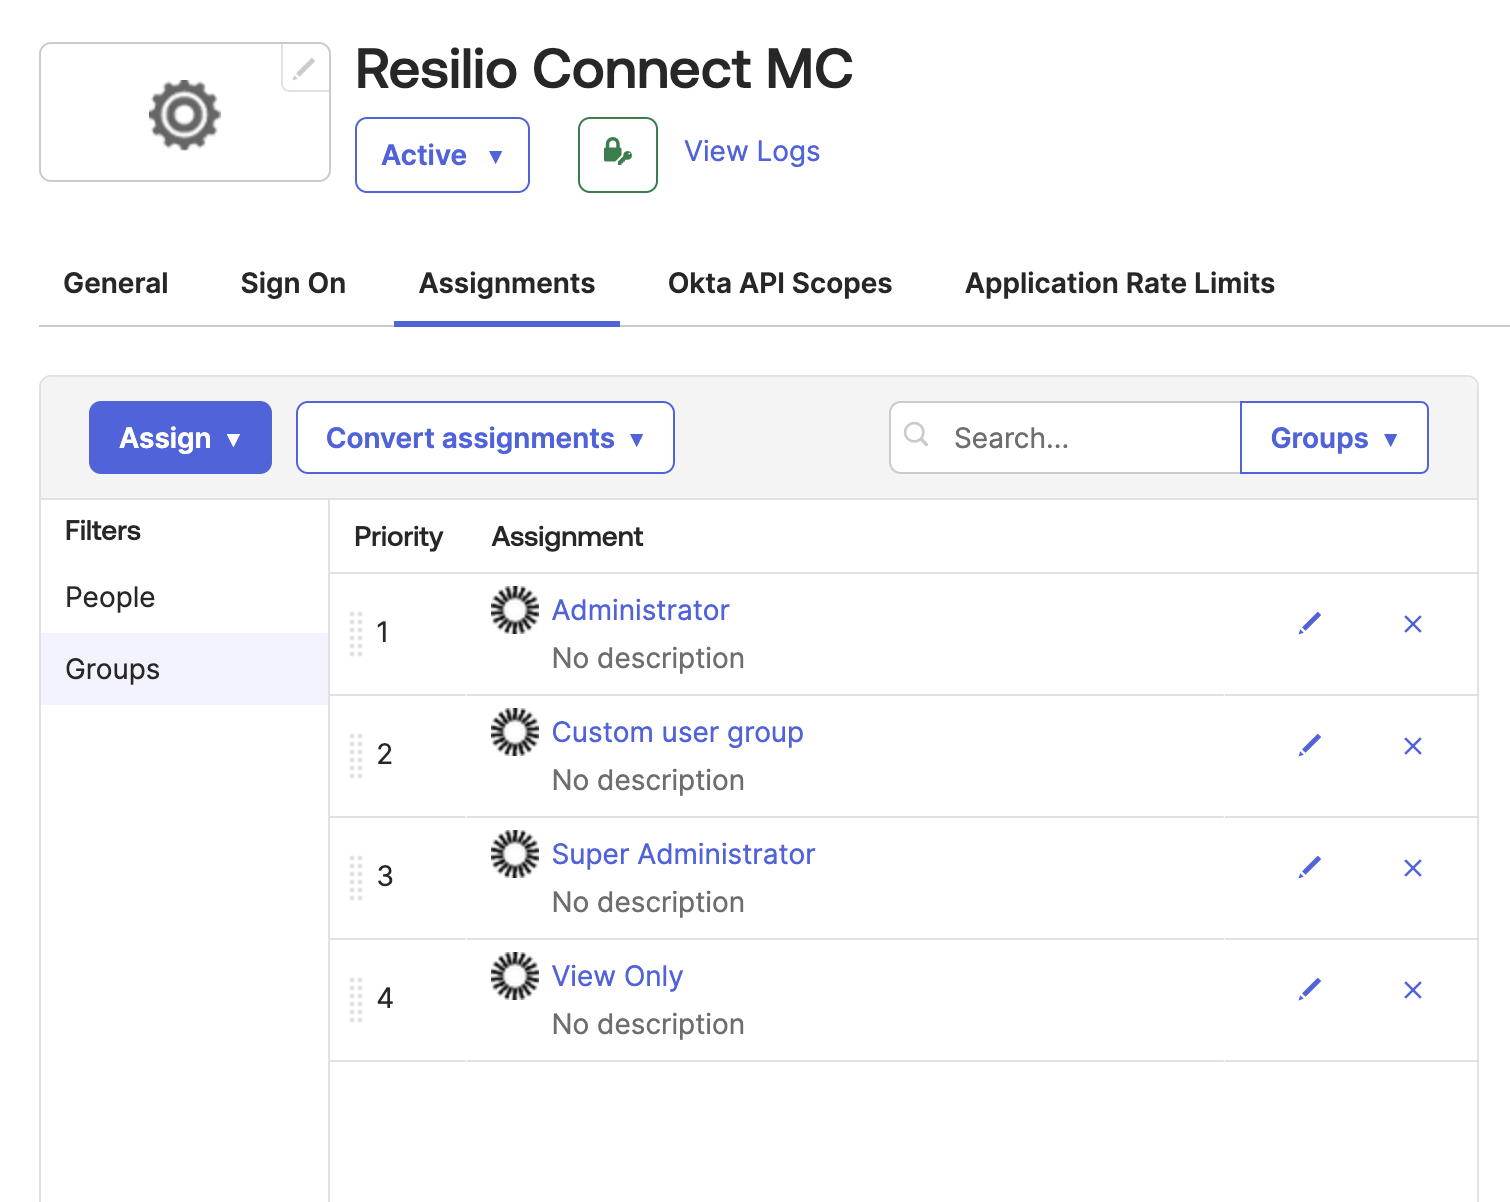Open the Active status dropdown
Screen dimensions: 1510x1202
[442, 155]
